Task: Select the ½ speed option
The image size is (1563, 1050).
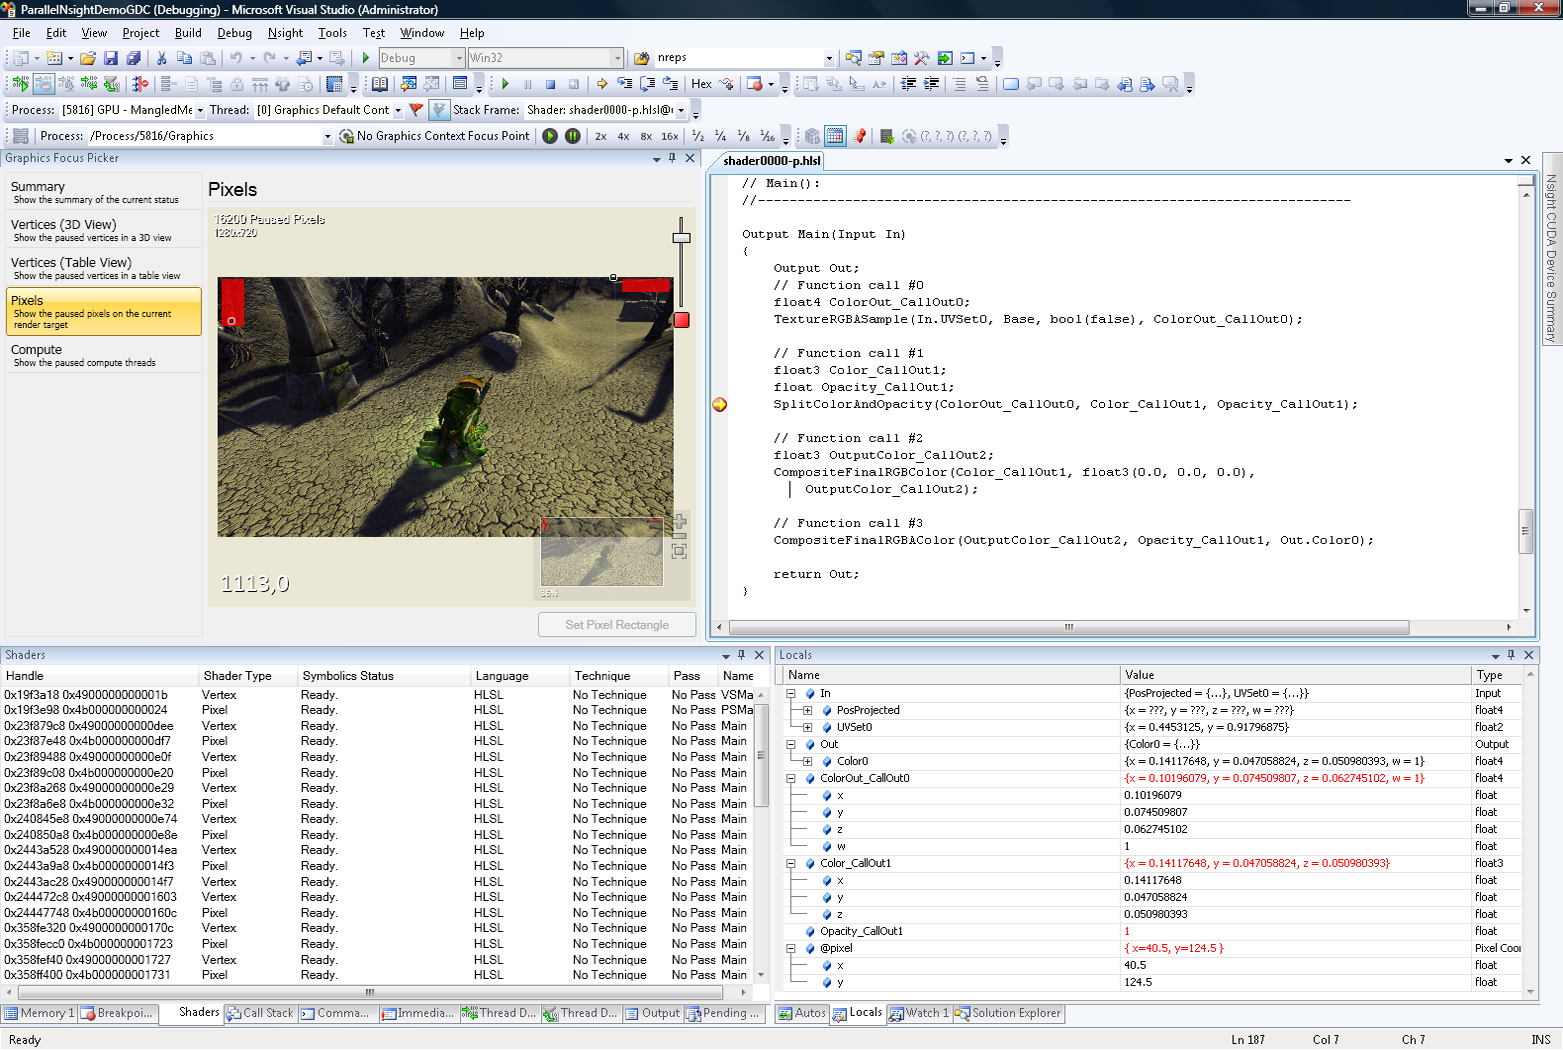Action: point(698,136)
